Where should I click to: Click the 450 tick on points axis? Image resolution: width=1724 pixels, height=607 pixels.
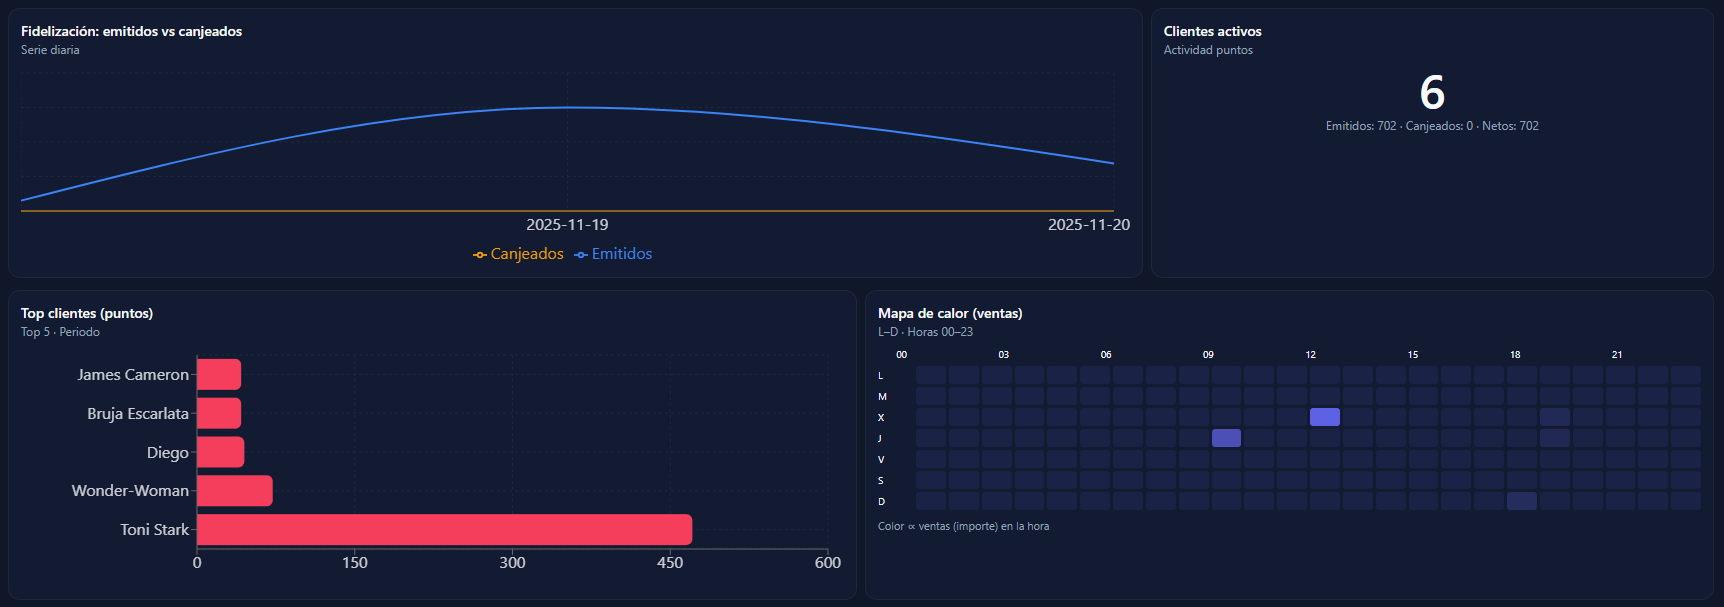[x=670, y=563]
